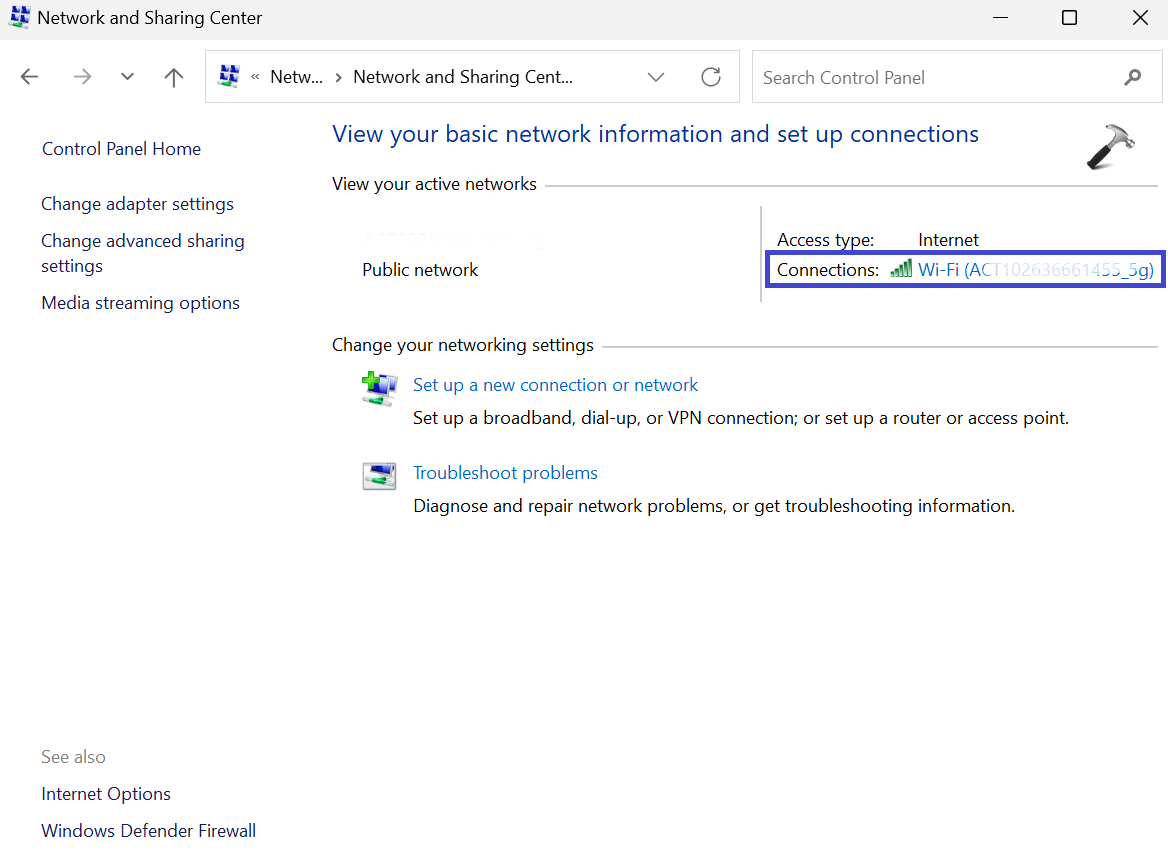1168x865 pixels.
Task: Open the recent locations chevron dropdown
Action: (127, 77)
